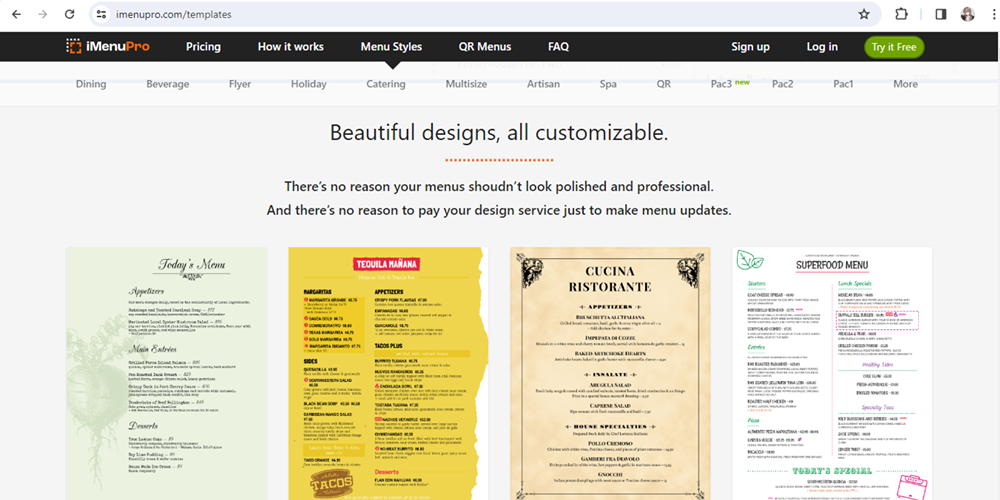Go back using browser back arrow

[17, 14]
